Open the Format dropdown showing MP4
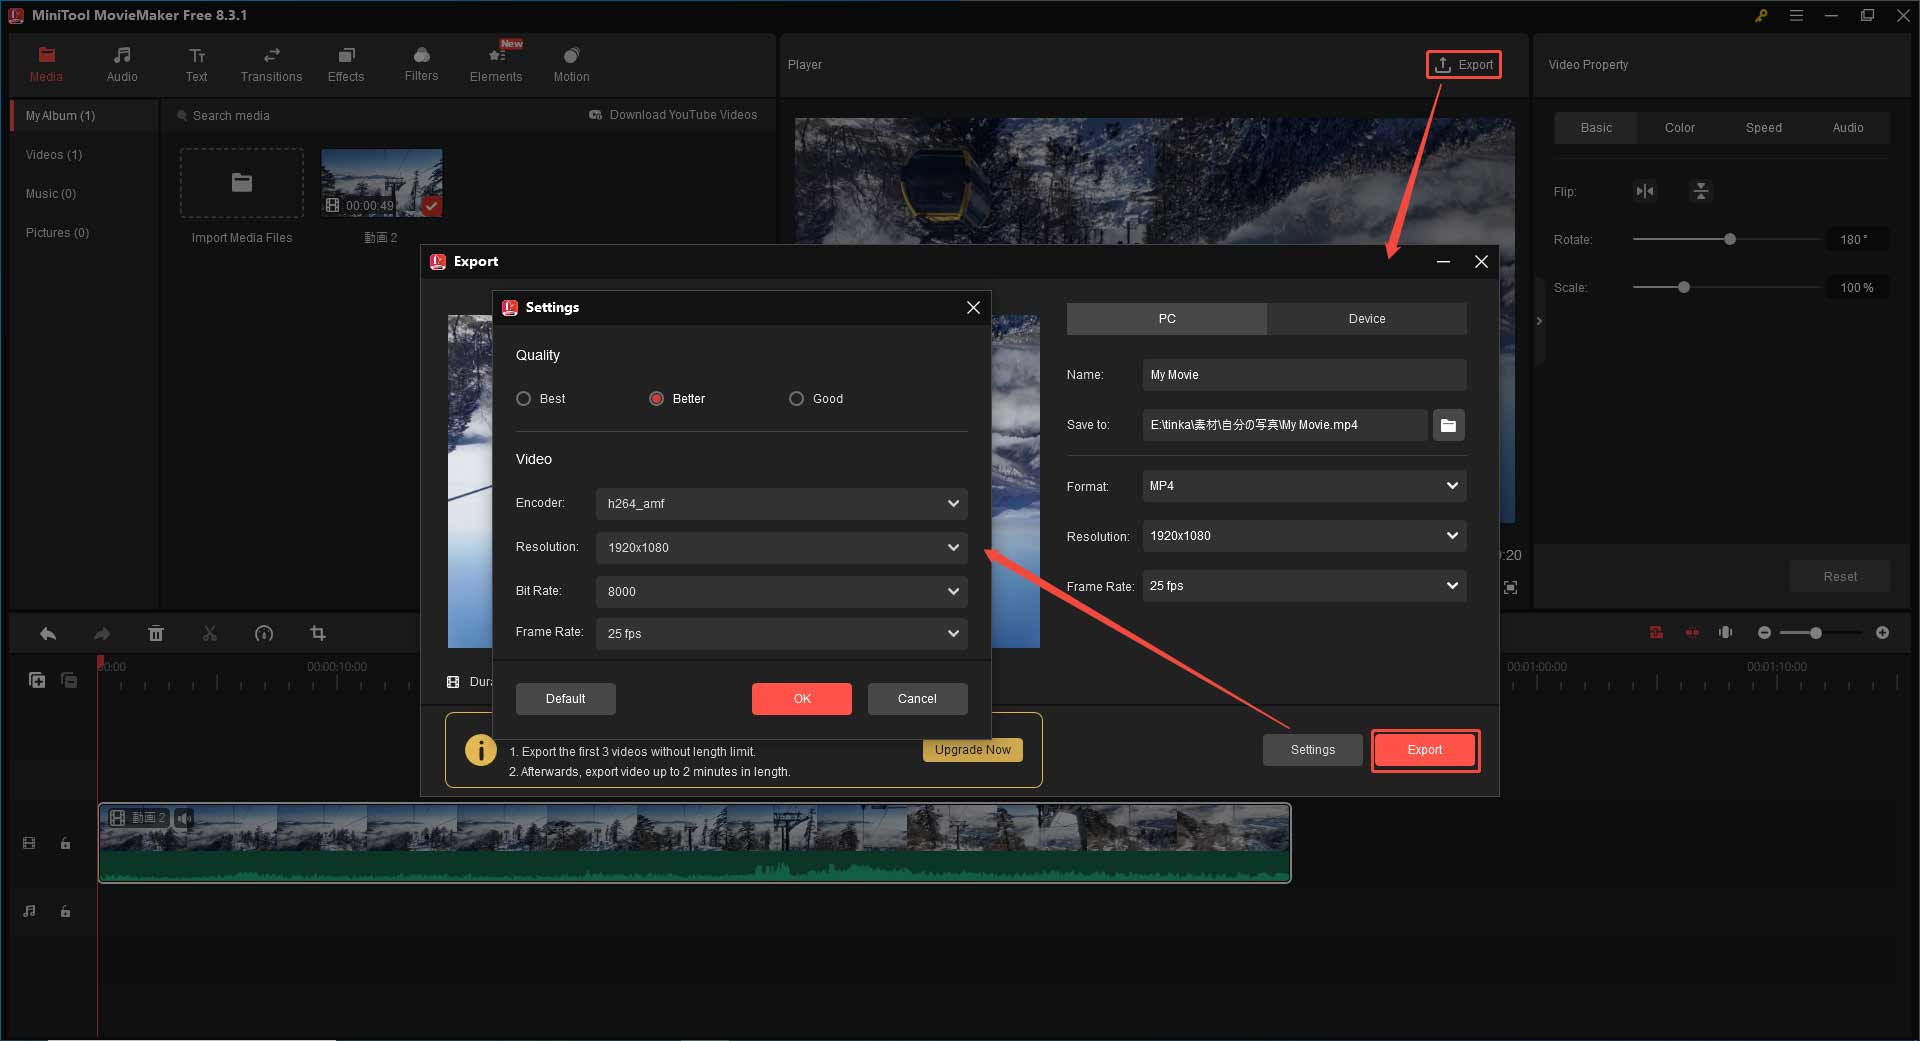The image size is (1920, 1041). click(1303, 486)
